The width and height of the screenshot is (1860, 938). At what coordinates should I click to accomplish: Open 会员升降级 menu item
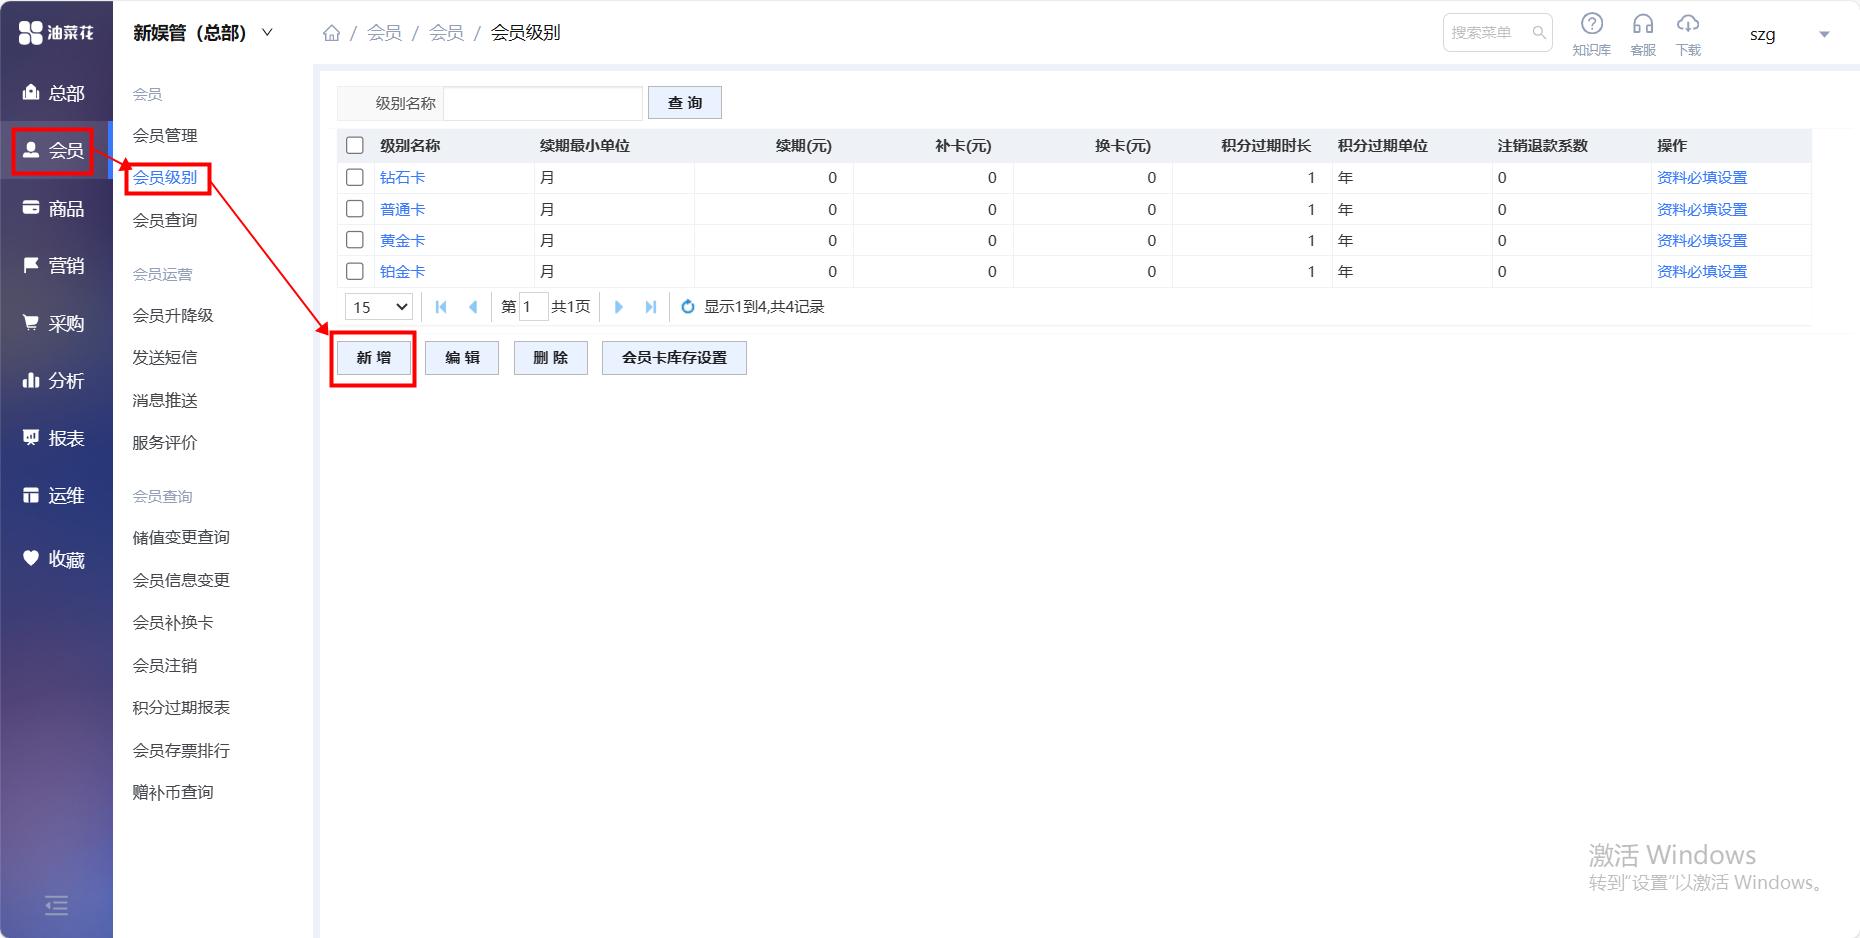point(173,315)
